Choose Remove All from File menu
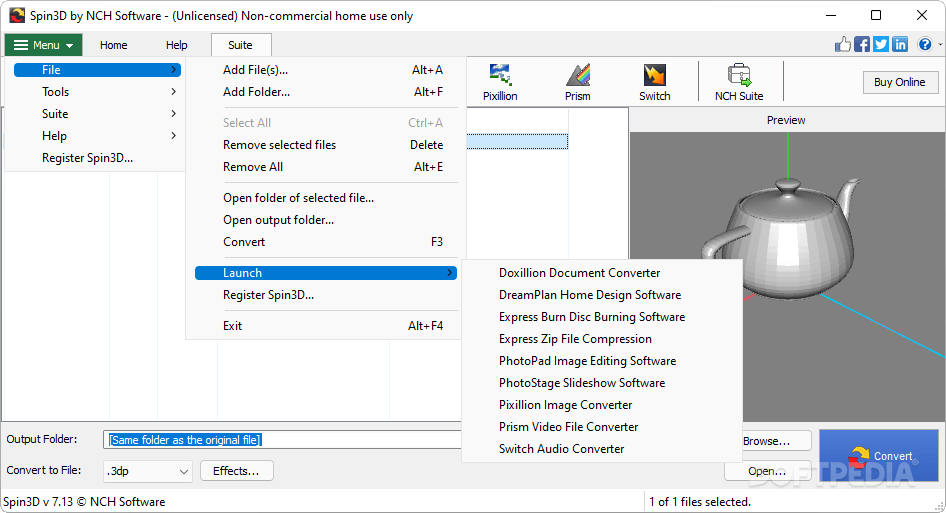Viewport: 946px width, 513px height. 326,167
